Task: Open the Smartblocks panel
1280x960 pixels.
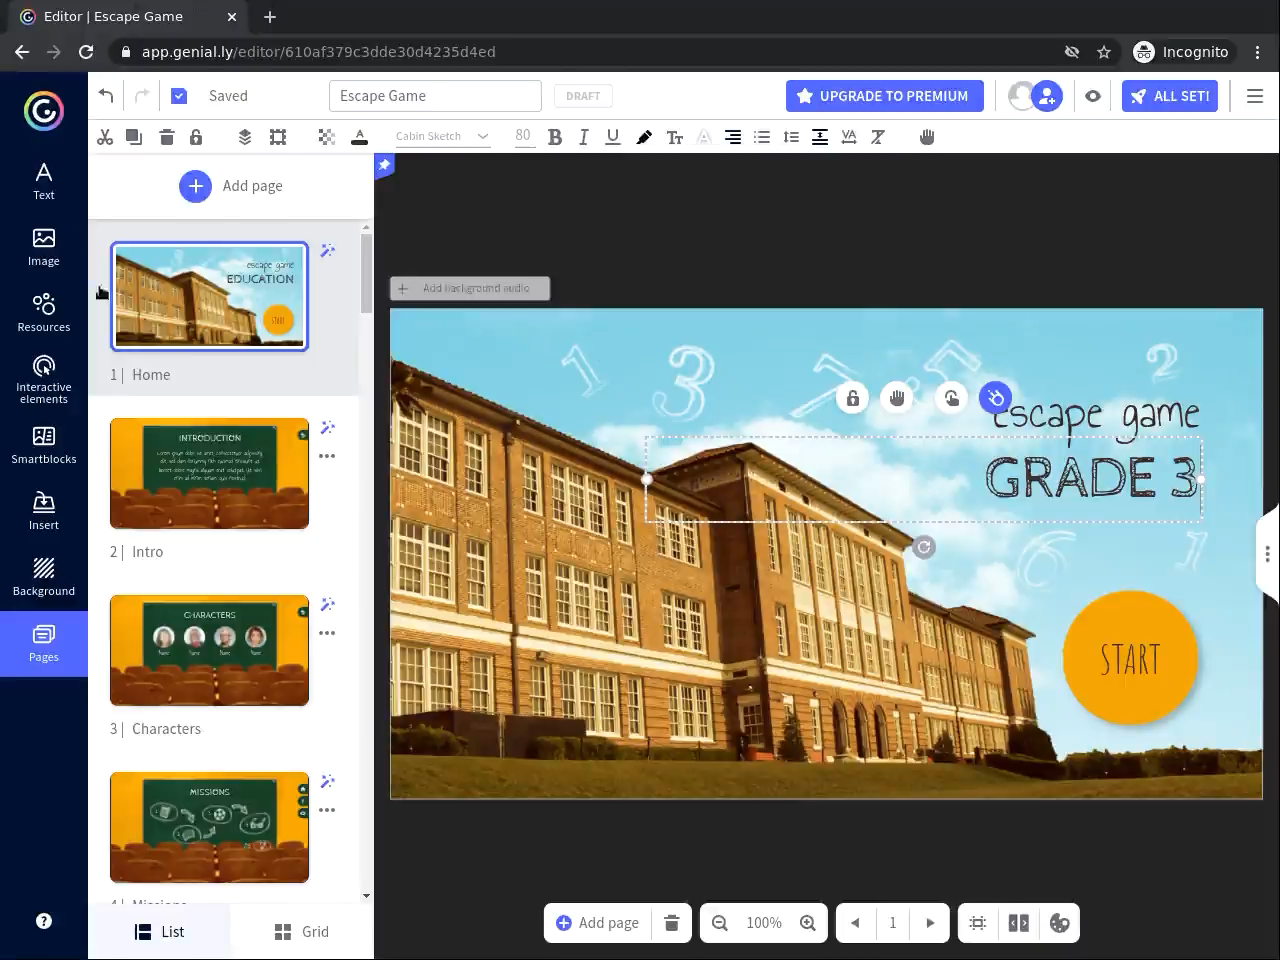Action: pos(44,445)
